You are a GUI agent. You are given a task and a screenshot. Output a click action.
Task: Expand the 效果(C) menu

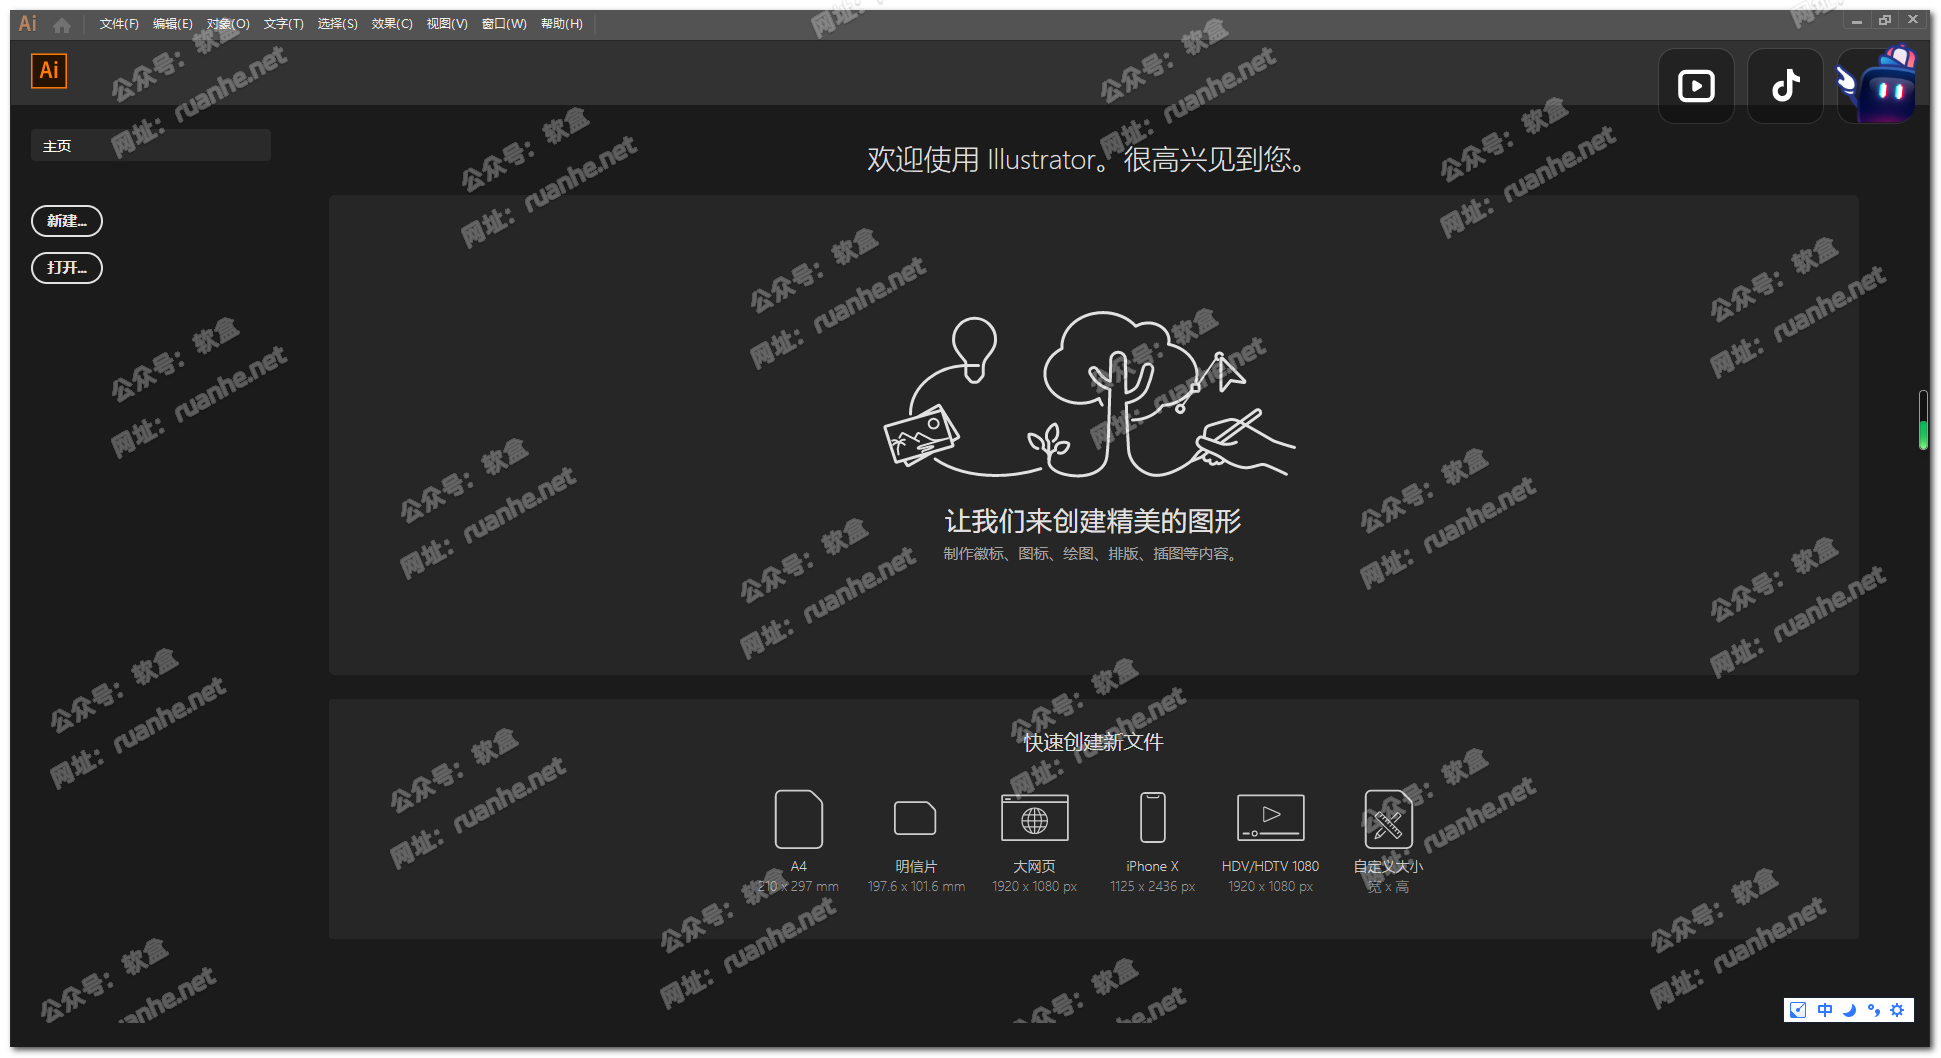click(391, 24)
